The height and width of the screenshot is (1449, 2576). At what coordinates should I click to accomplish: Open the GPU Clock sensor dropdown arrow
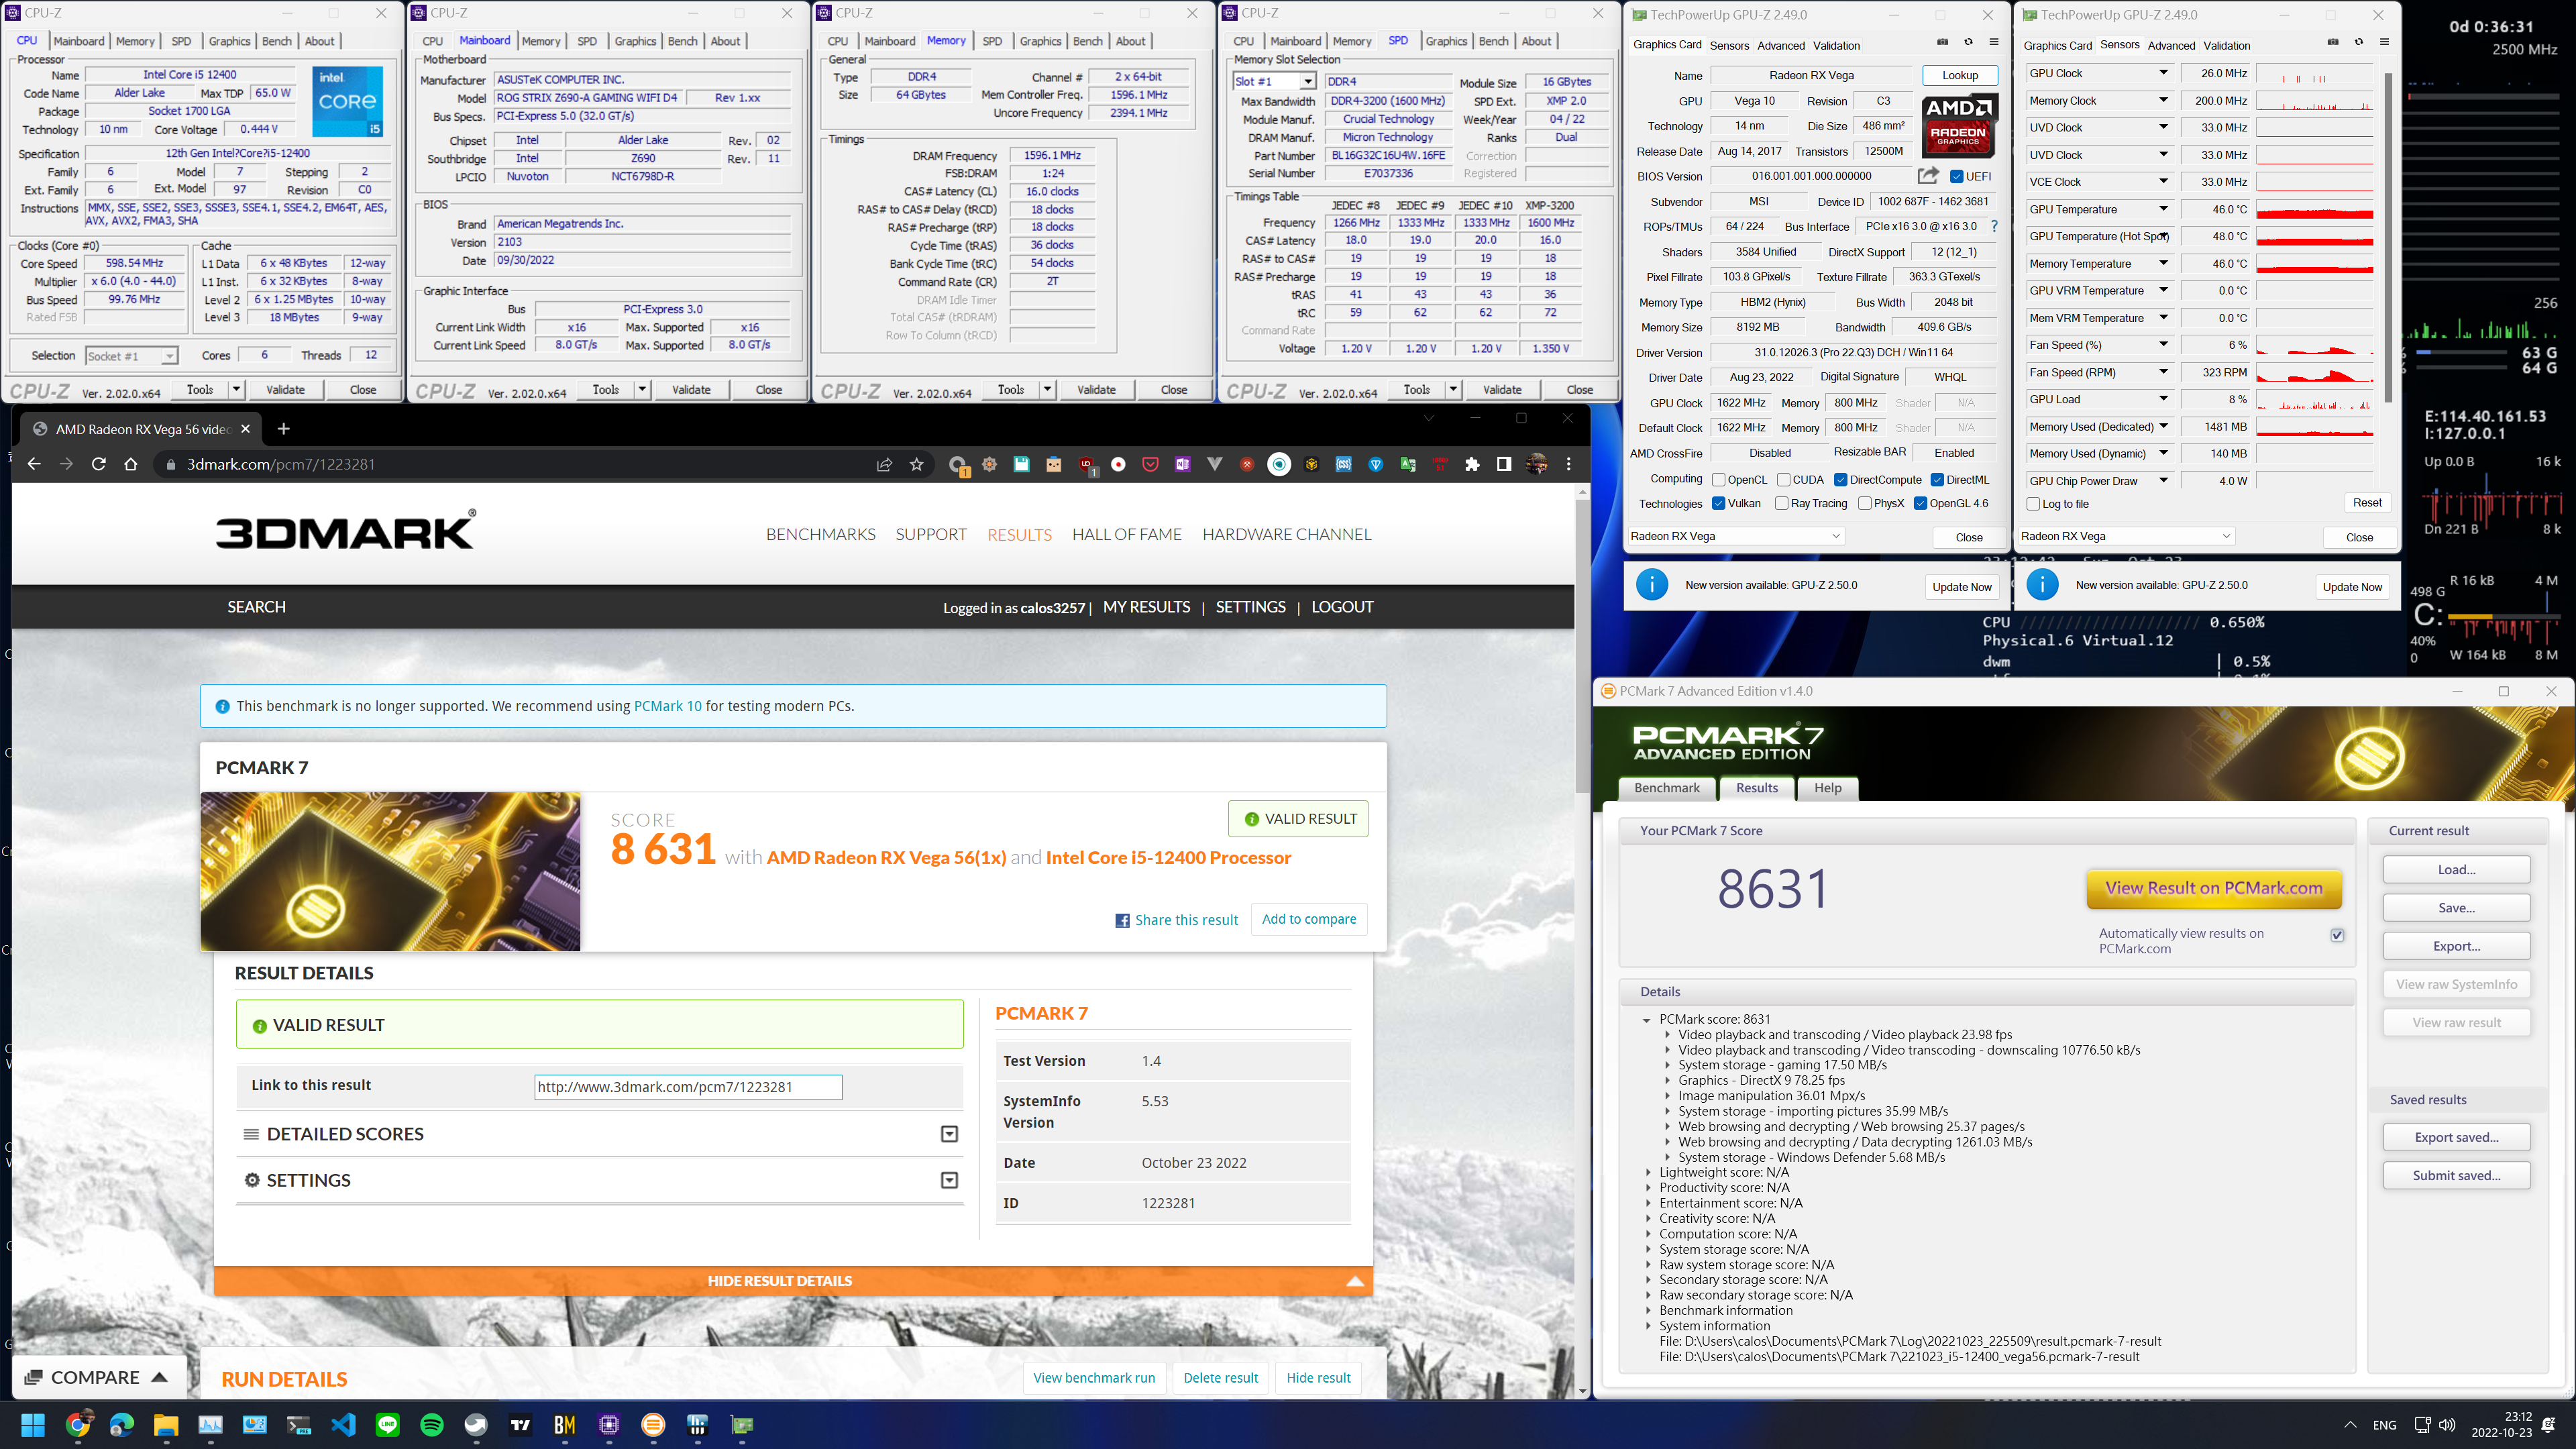[x=2163, y=73]
